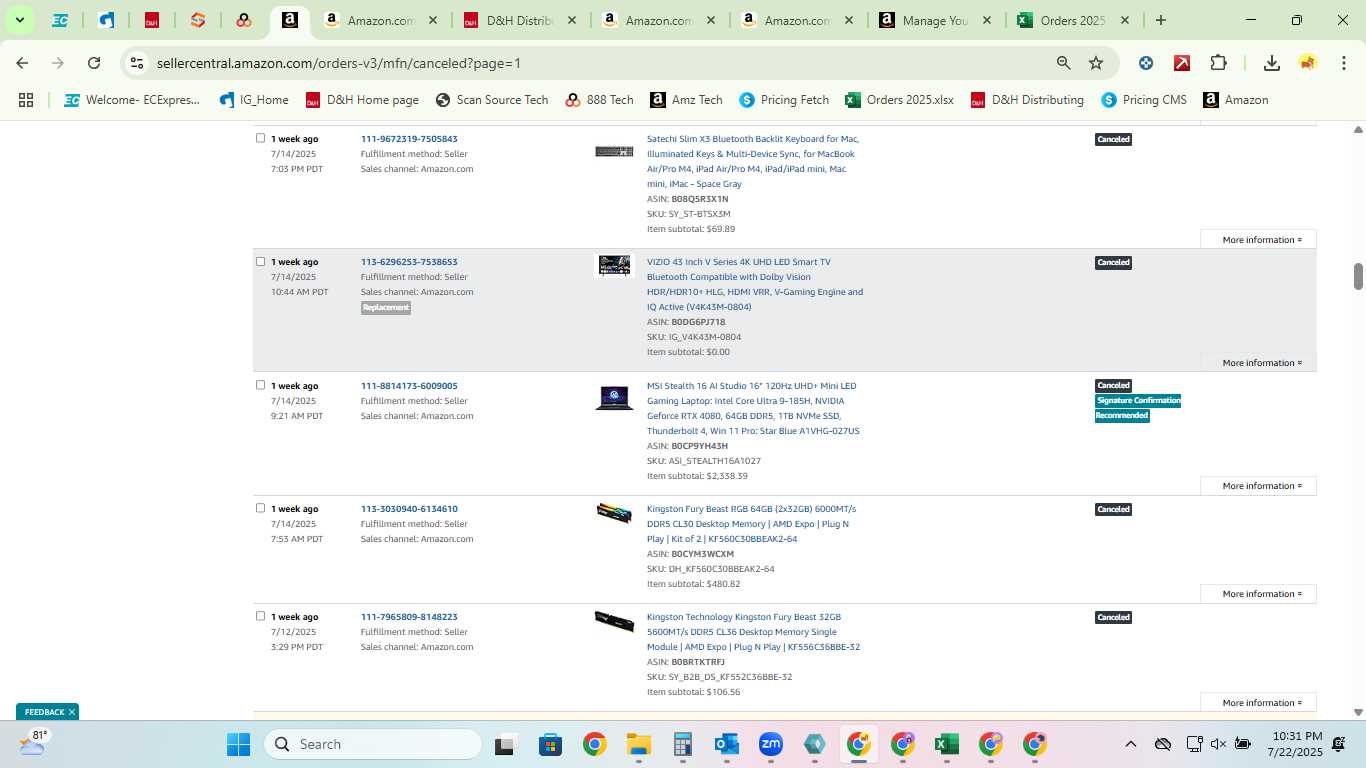The image size is (1366, 768).
Task: Check the box for order 113-6296253-7538653
Action: (x=261, y=261)
